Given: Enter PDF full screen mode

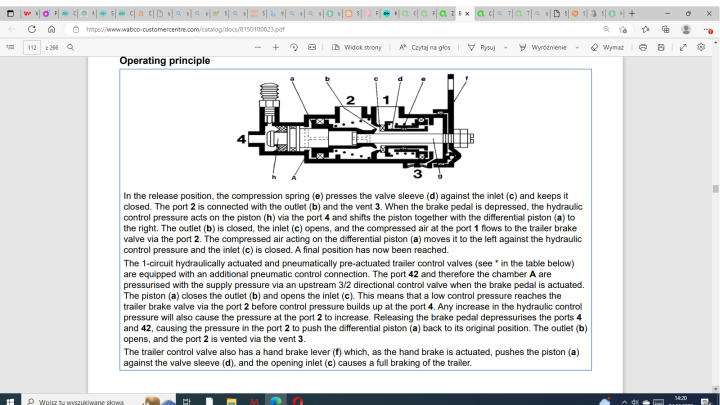Looking at the screenshot, I should click(x=683, y=47).
